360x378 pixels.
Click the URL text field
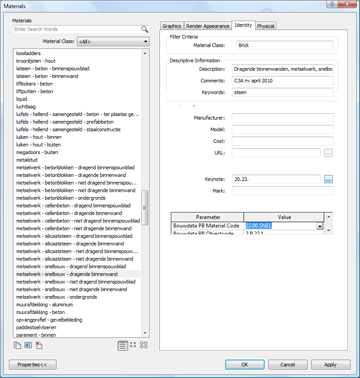(276, 153)
